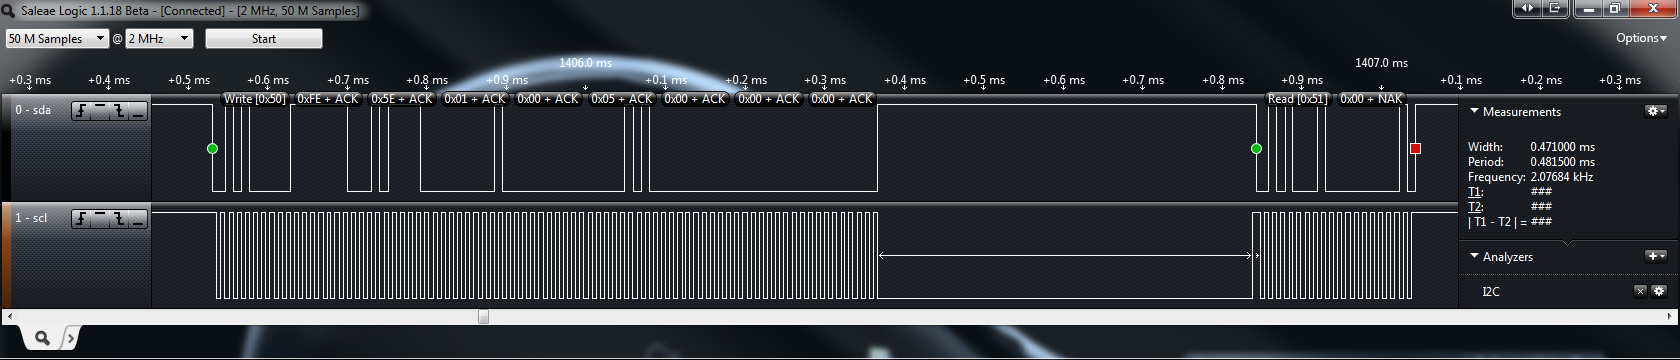The height and width of the screenshot is (360, 1680).
Task: Add a new analyzer with plus button
Action: [x=1656, y=256]
